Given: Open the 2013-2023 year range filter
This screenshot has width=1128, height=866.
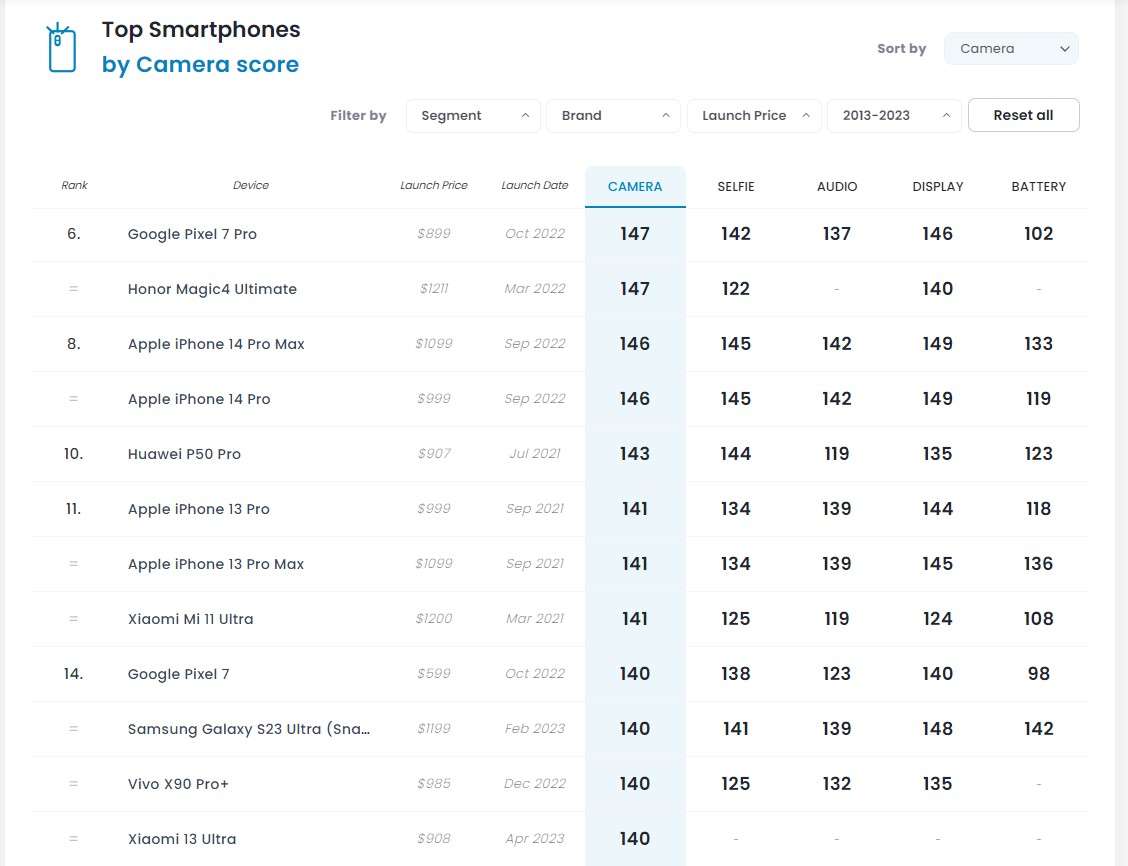Looking at the screenshot, I should click(894, 116).
